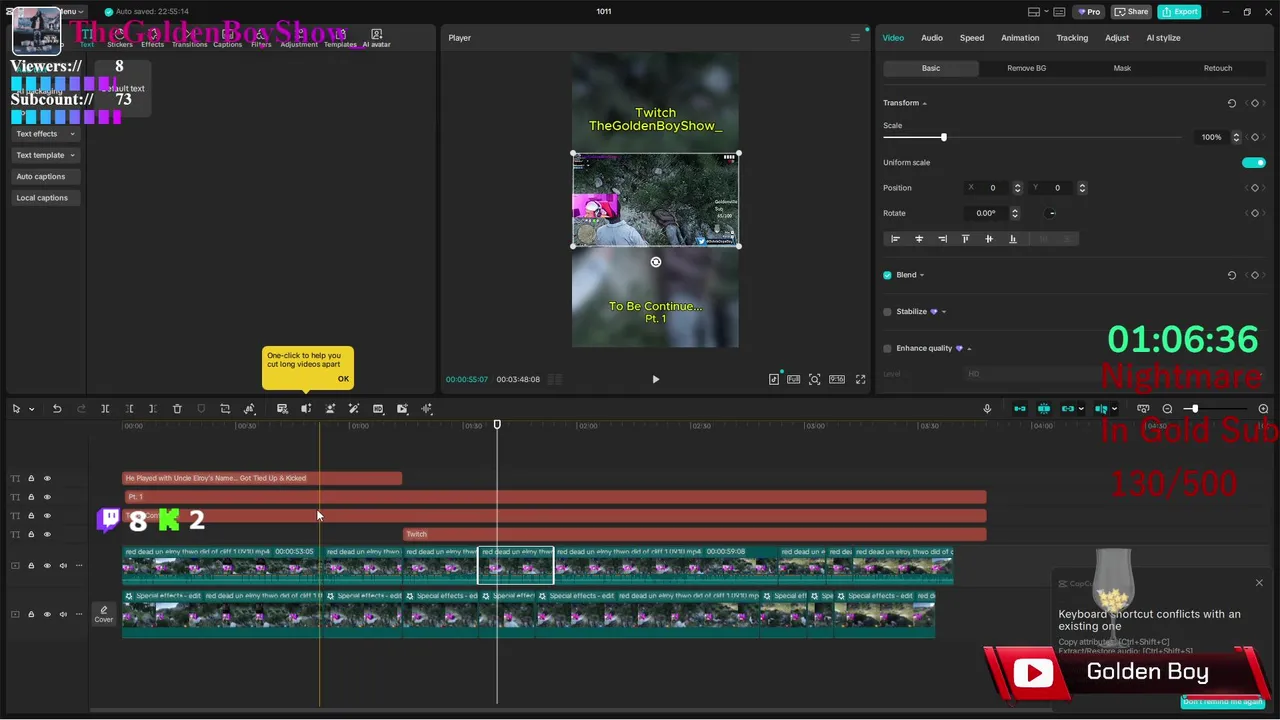
Task: Hide the 'Pt. 1' text track
Action: point(47,497)
